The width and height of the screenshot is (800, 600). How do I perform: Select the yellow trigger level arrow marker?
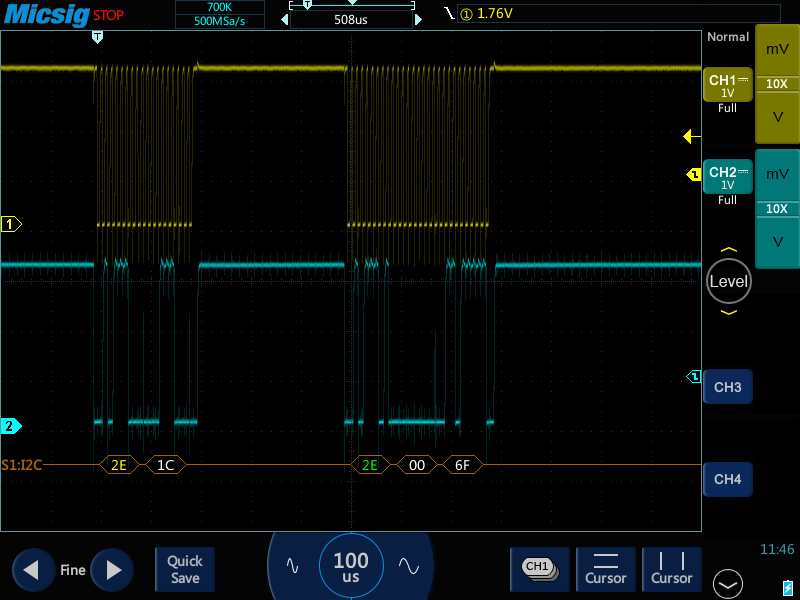[692, 137]
